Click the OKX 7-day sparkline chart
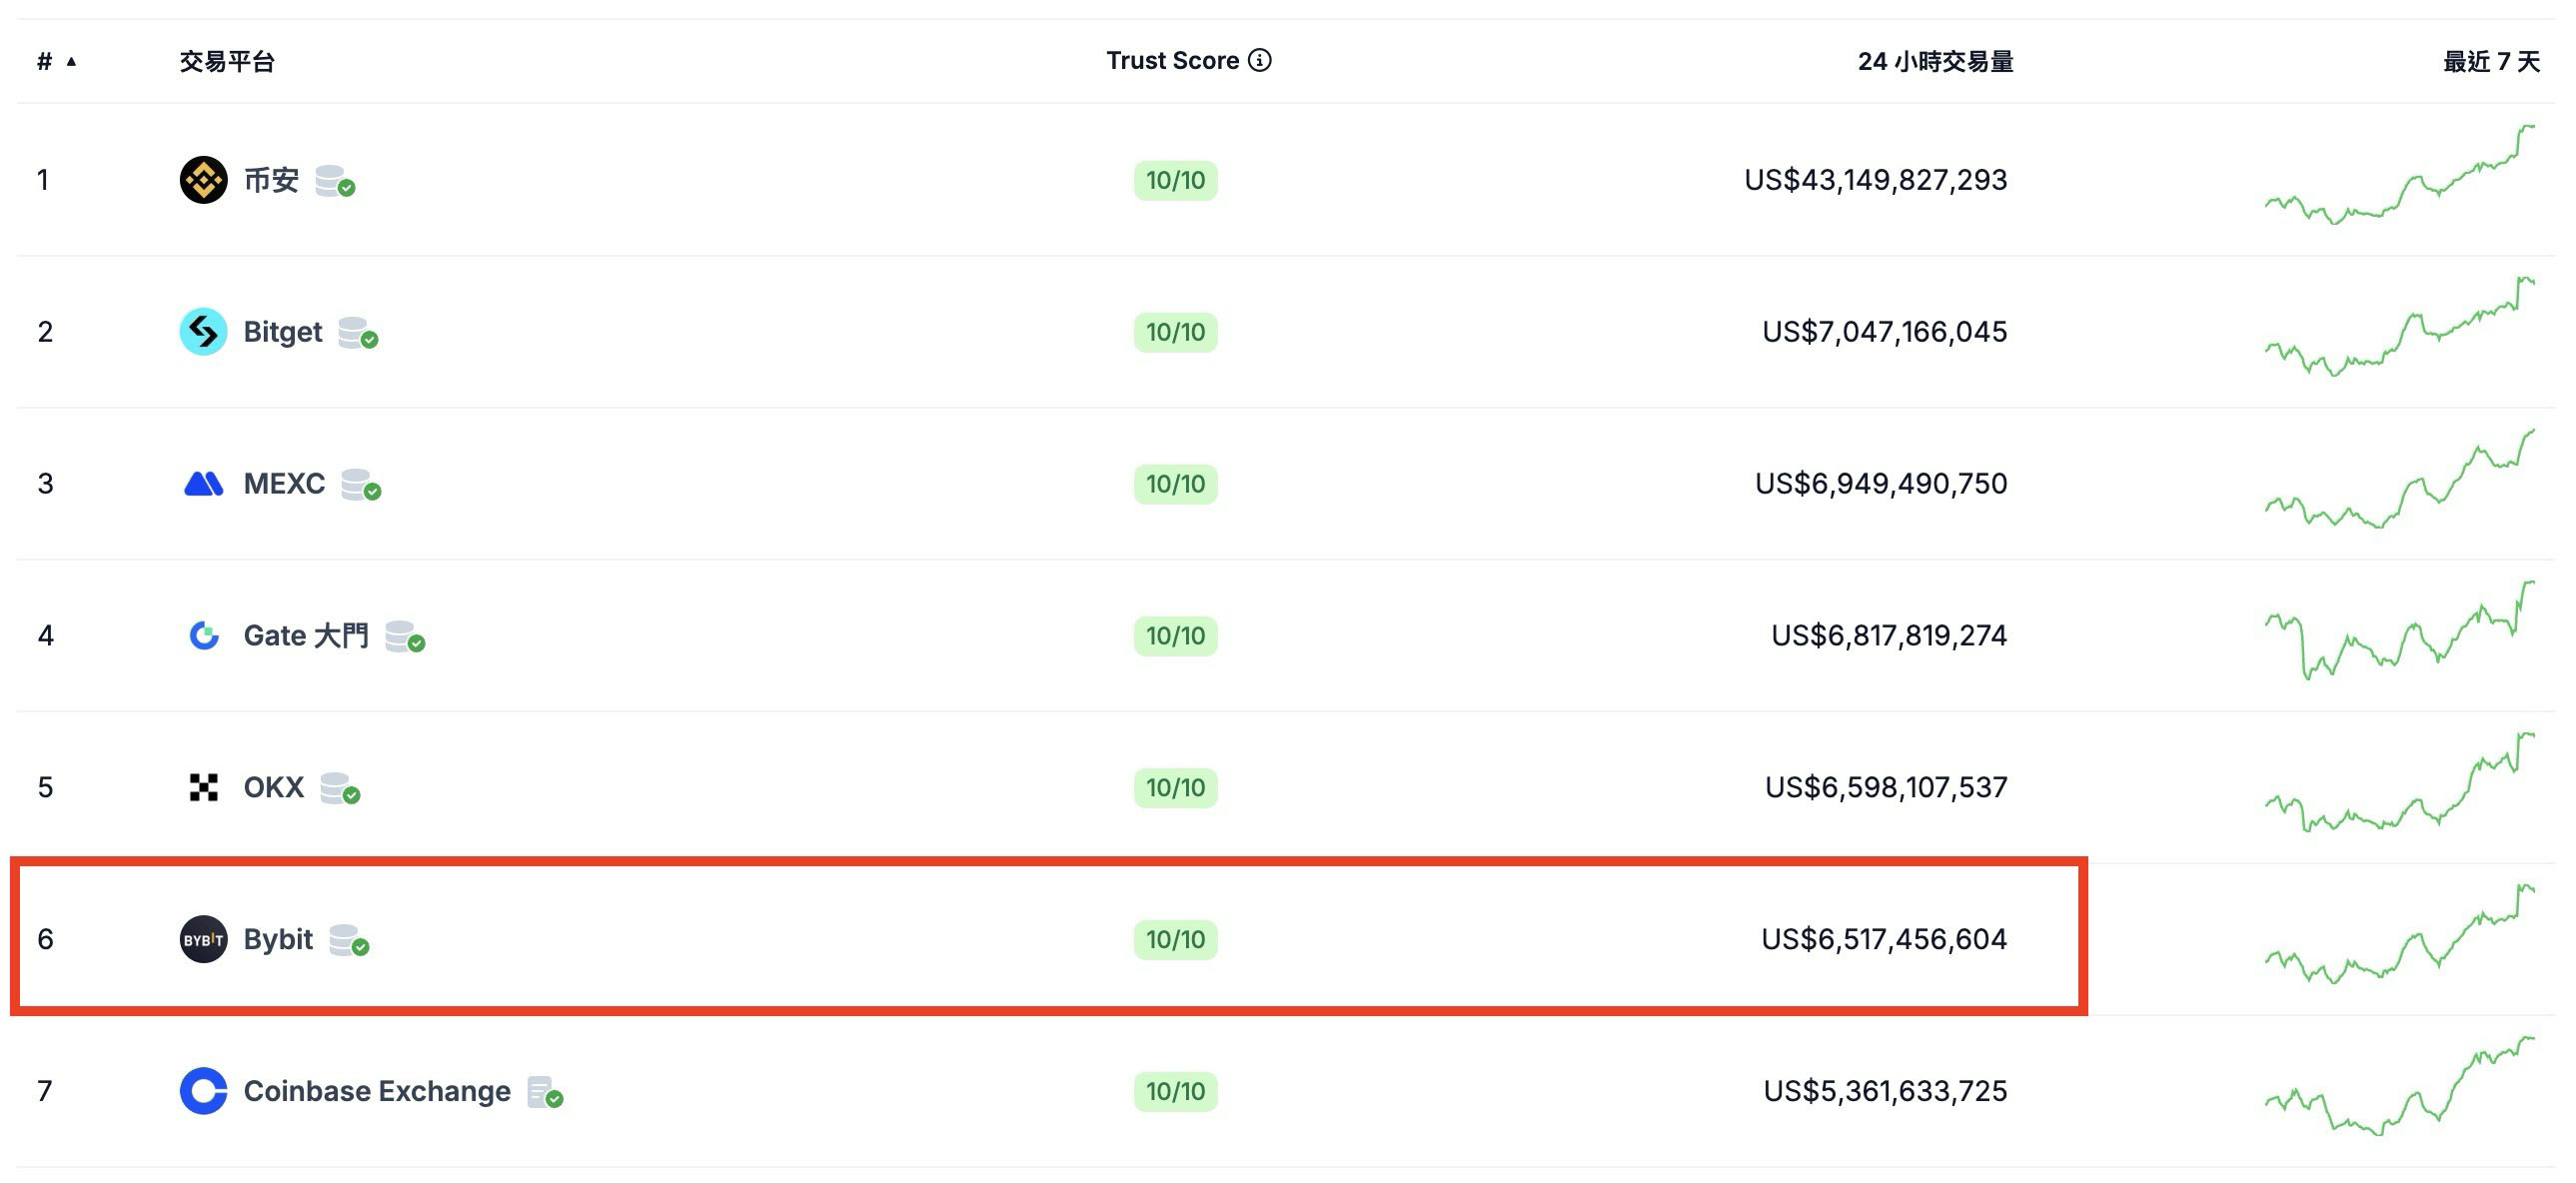Viewport: 2576px width, 1183px height. coord(2399,785)
